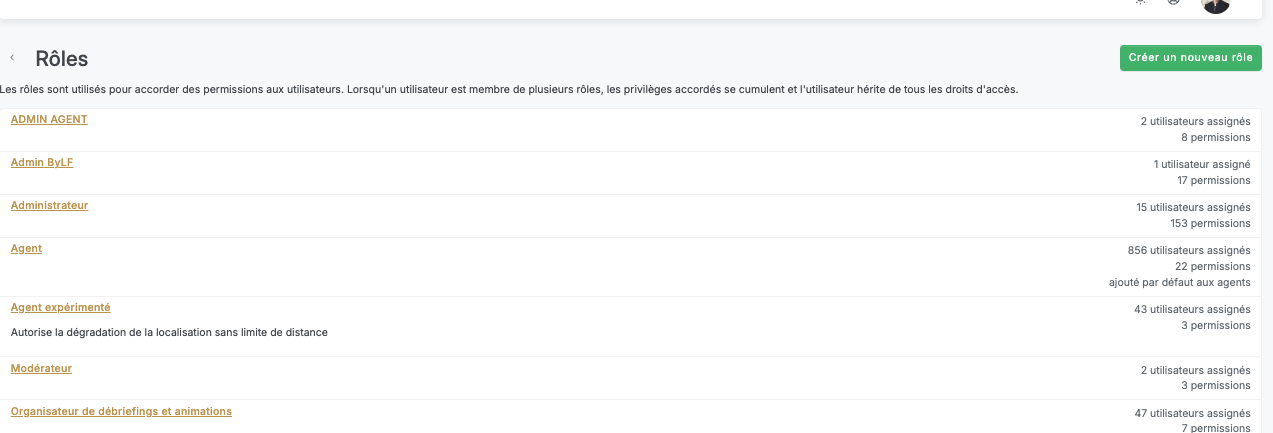Open the user profile avatar menu
This screenshot has width=1273, height=433.
click(1215, 4)
